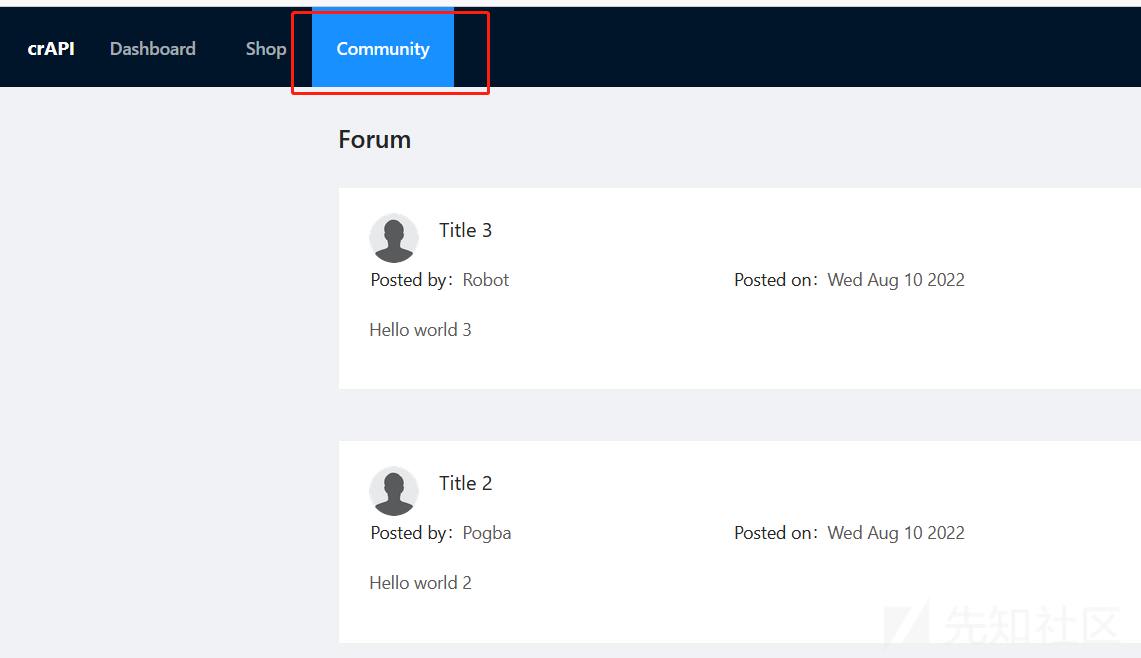Click the avatar icon beside Title 2
This screenshot has height=658, width=1141.
click(394, 491)
